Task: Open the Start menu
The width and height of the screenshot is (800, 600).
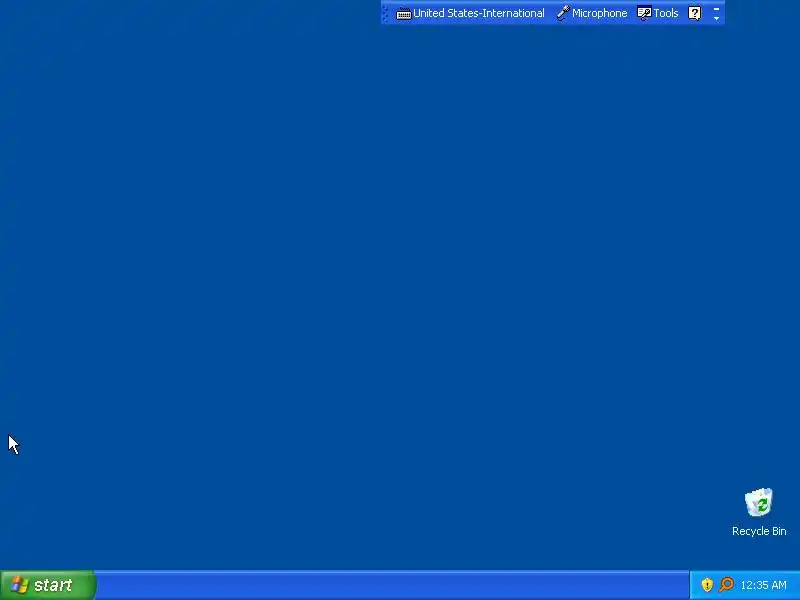Action: click(47, 585)
